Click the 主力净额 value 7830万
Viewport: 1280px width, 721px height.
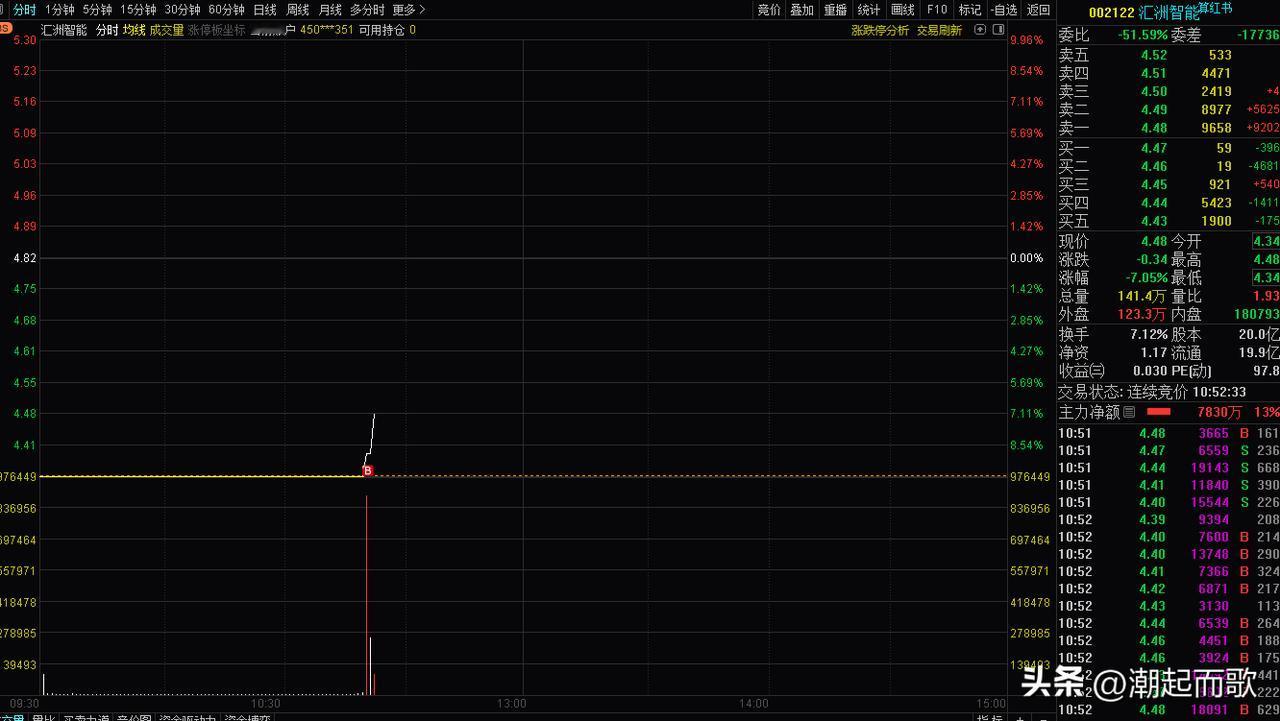[x=1219, y=412]
